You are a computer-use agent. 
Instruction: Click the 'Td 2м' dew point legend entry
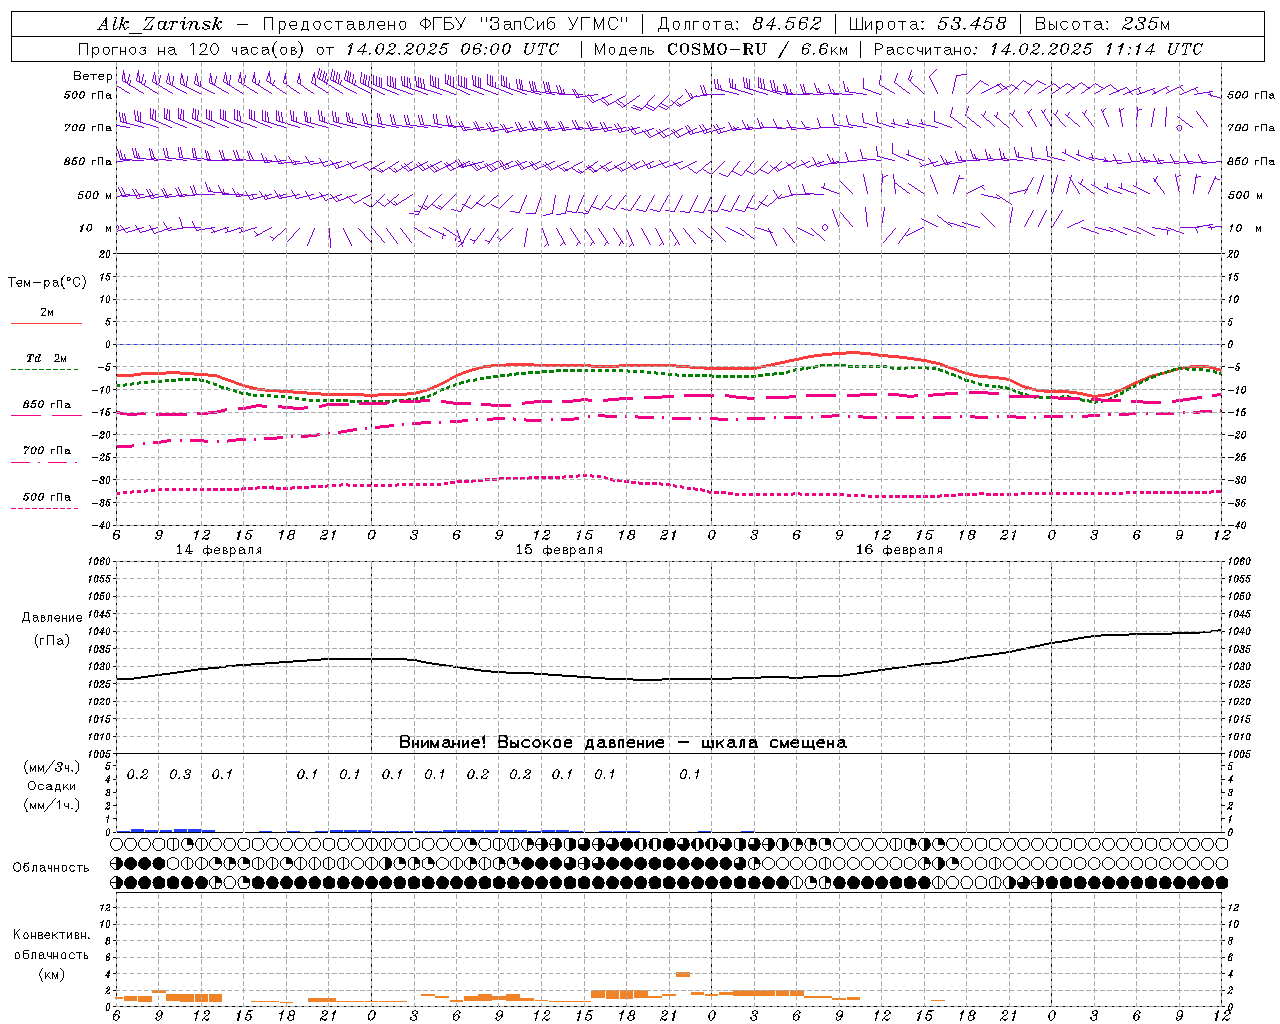tap(47, 358)
